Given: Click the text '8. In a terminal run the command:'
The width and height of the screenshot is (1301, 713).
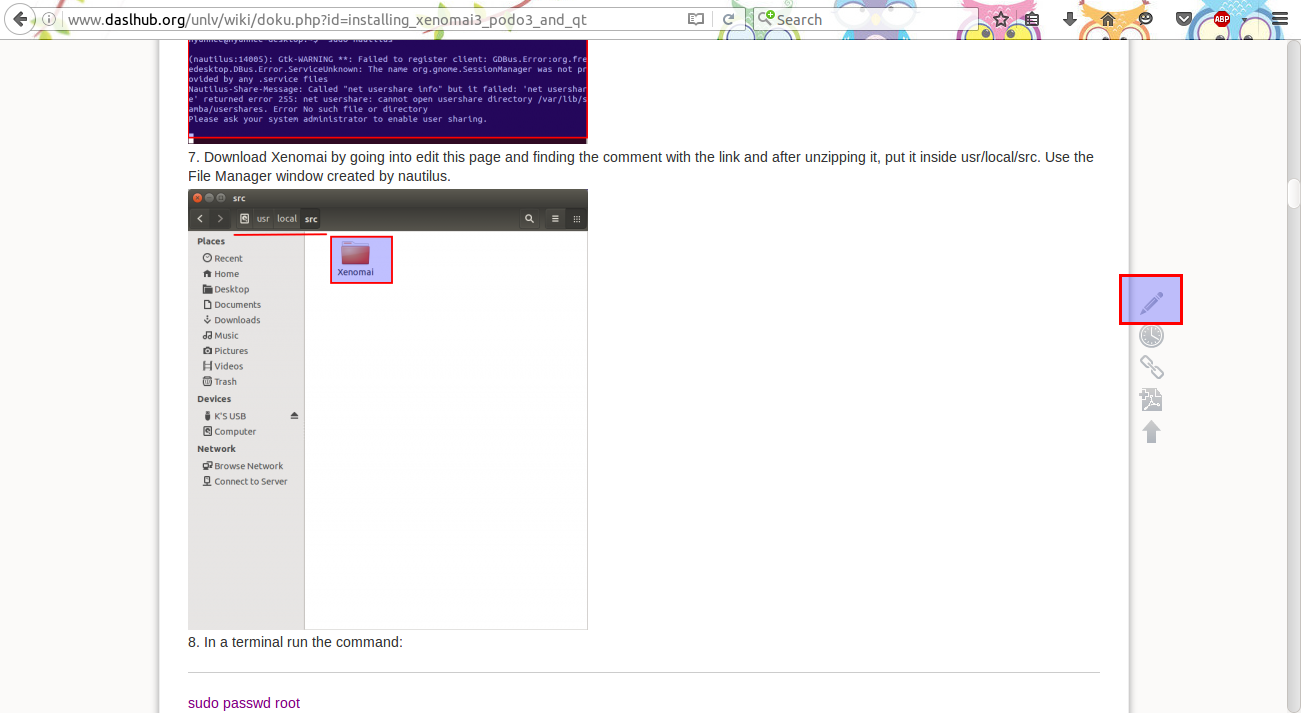Looking at the screenshot, I should pyautogui.click(x=295, y=642).
